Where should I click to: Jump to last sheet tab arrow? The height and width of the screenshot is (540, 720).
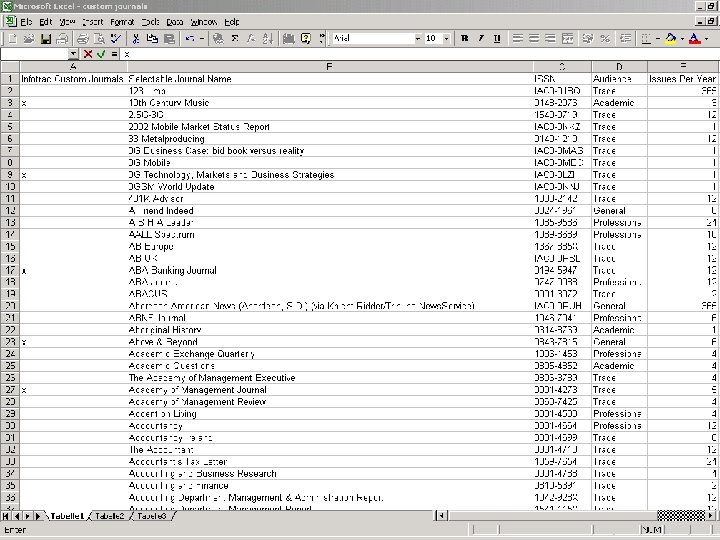click(x=38, y=516)
